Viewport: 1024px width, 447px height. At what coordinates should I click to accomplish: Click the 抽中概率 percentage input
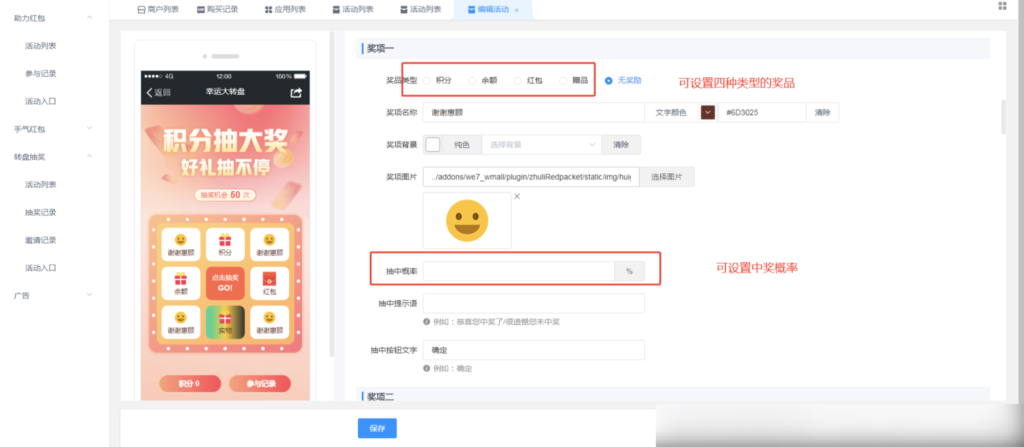coord(519,271)
